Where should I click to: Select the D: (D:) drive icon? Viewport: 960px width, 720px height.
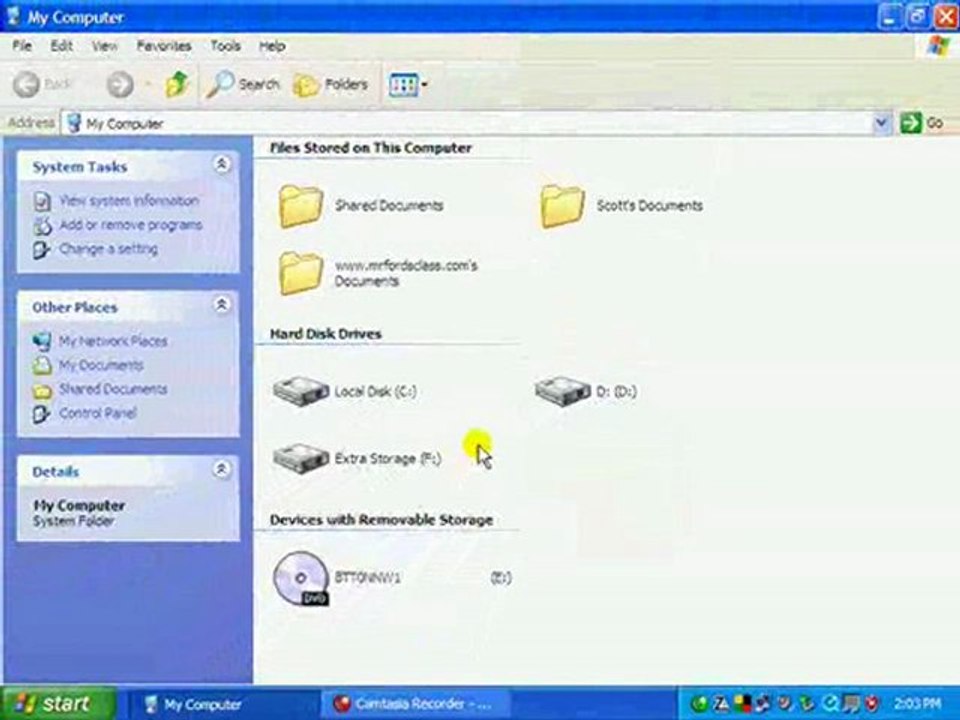click(x=562, y=391)
